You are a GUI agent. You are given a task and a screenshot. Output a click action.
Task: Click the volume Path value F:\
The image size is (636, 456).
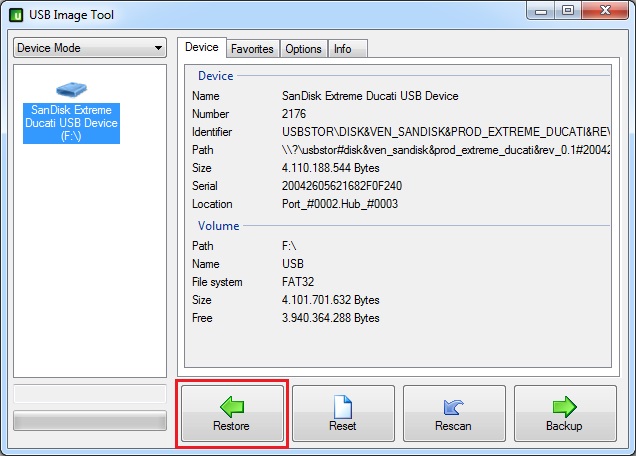tap(289, 246)
